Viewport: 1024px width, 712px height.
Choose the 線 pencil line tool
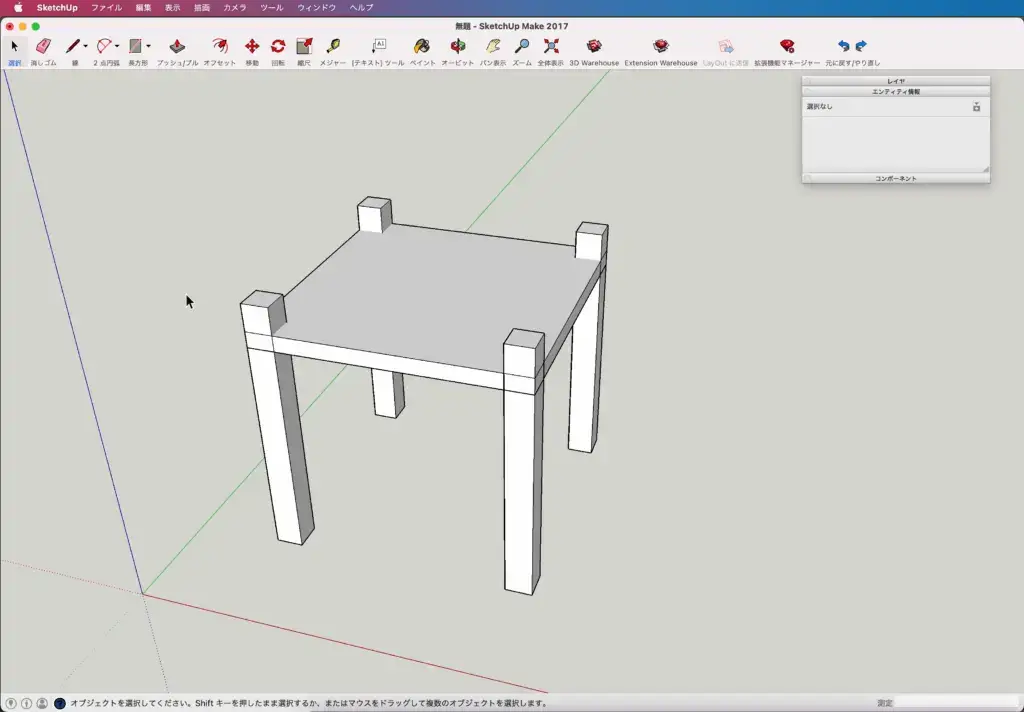(72, 47)
